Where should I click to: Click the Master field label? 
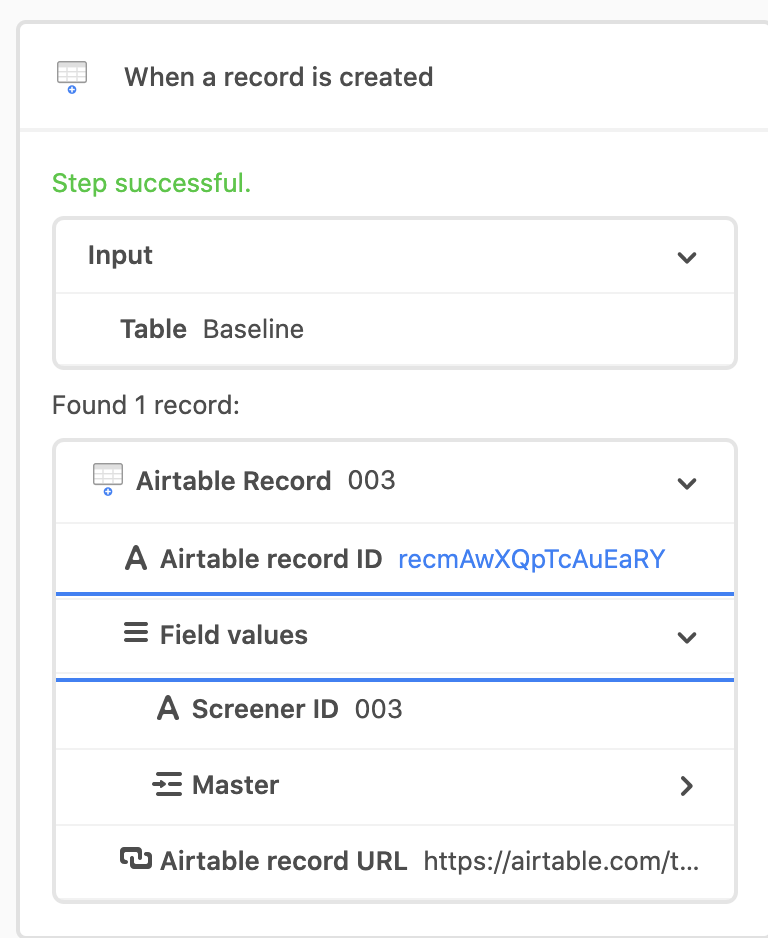point(236,785)
